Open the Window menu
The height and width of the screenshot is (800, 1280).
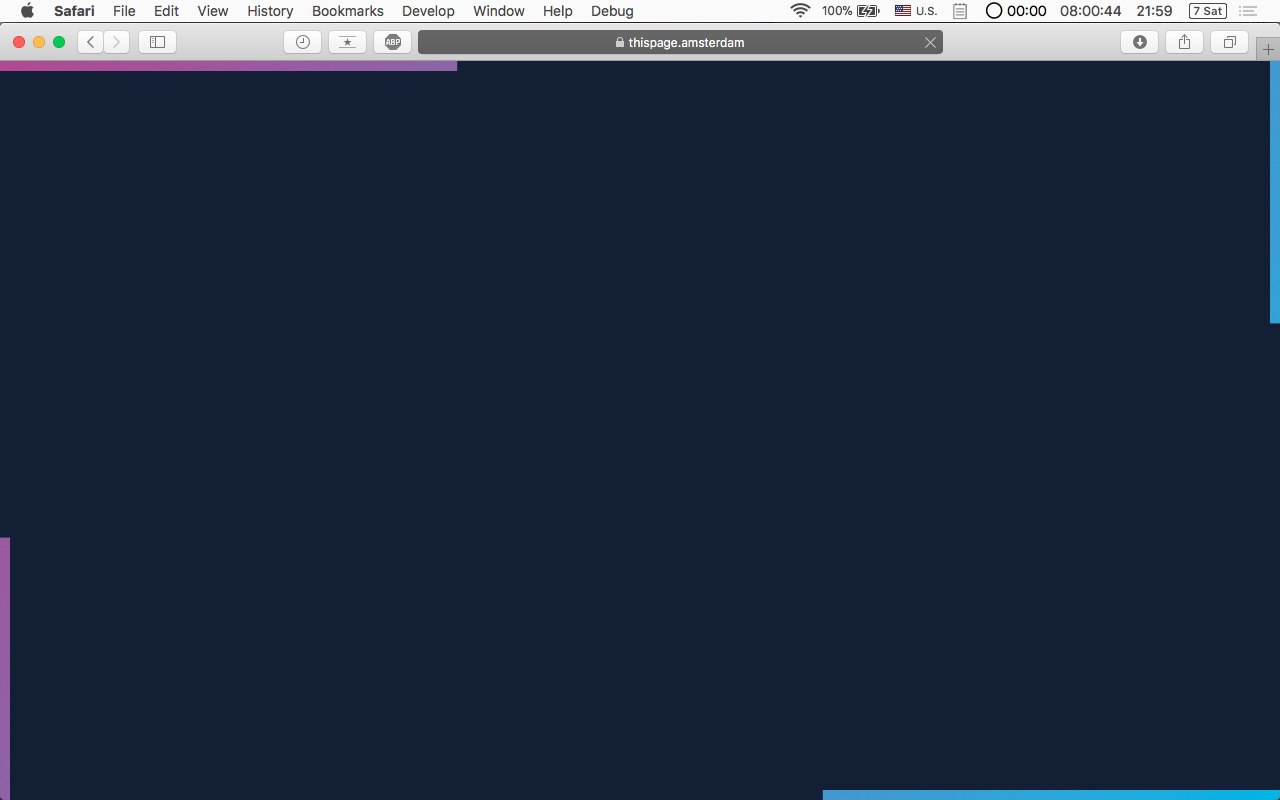click(499, 11)
